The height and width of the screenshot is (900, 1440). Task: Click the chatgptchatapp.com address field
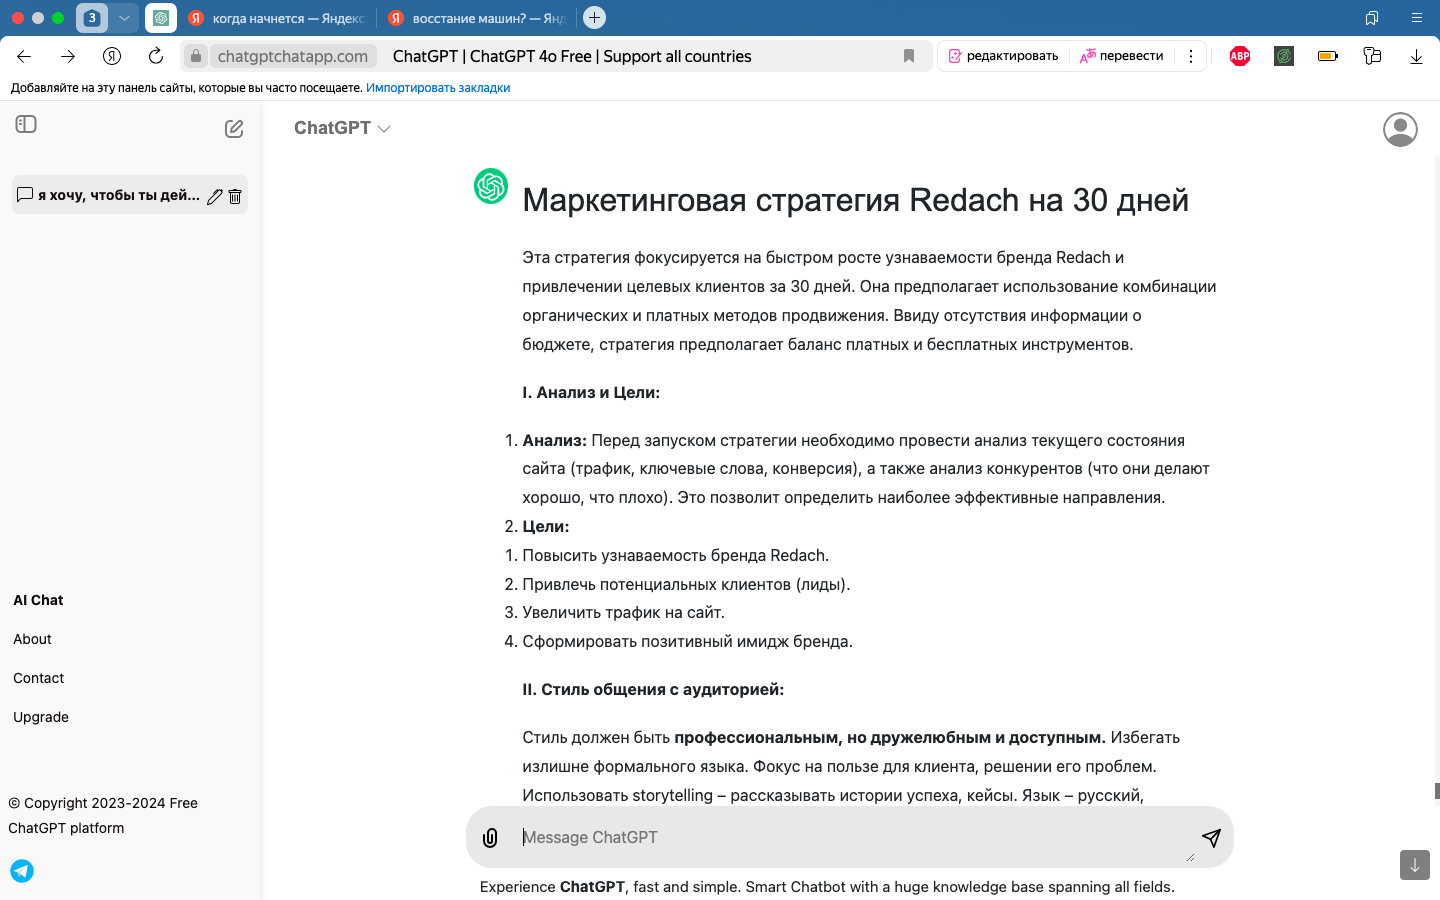tap(293, 56)
